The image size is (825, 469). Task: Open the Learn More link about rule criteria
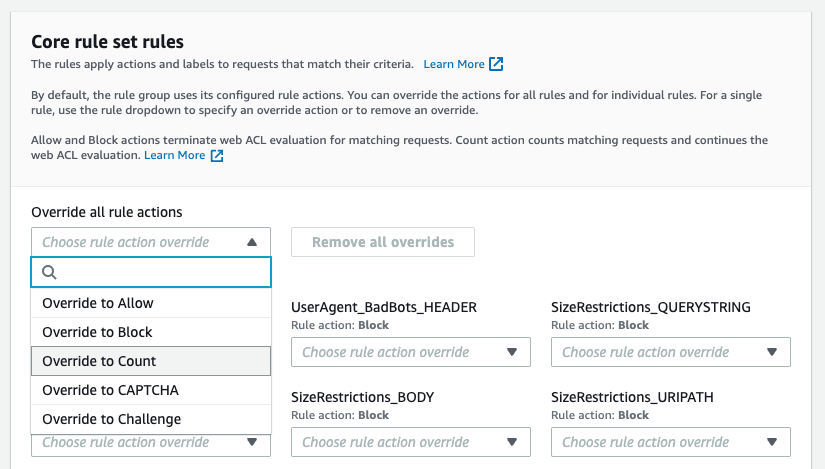point(454,64)
